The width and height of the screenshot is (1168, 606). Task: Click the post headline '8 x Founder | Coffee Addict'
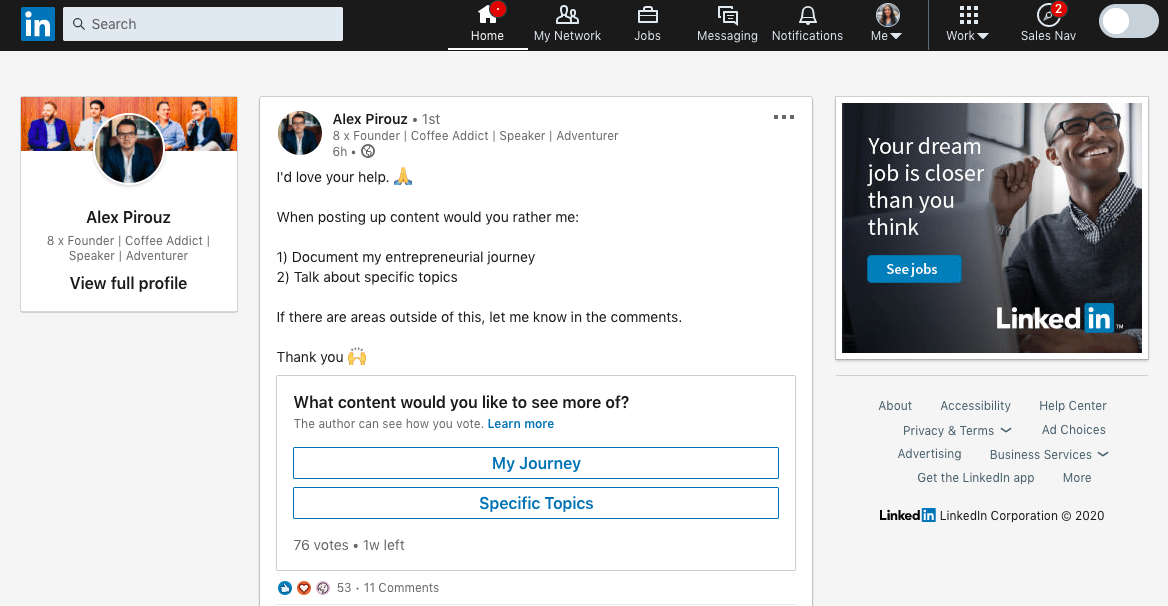[410, 135]
